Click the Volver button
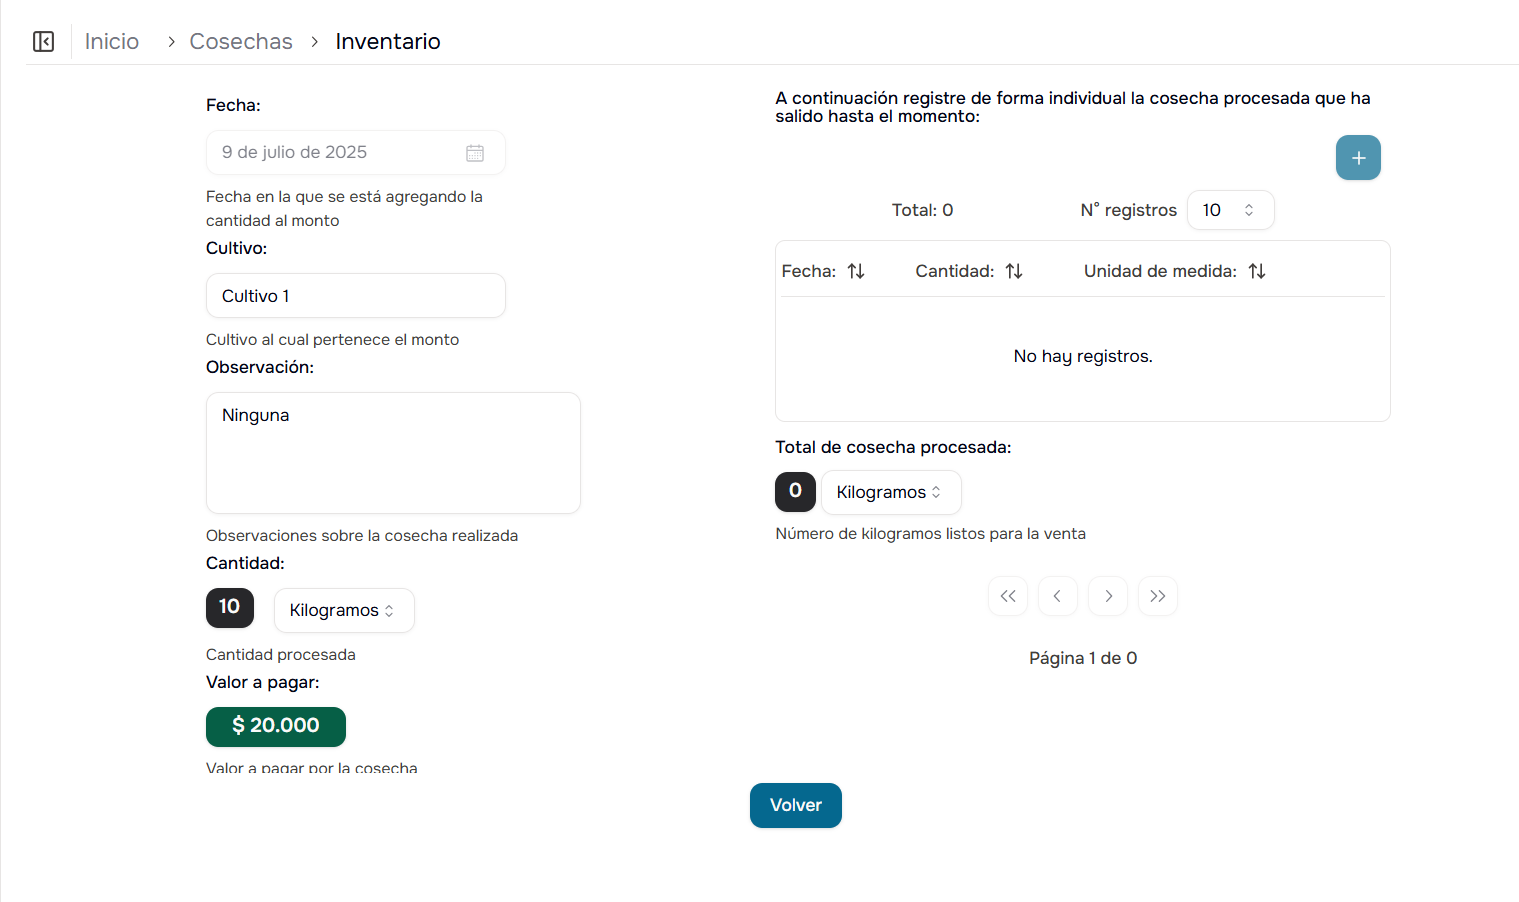Viewport: 1519px width, 902px height. point(795,805)
